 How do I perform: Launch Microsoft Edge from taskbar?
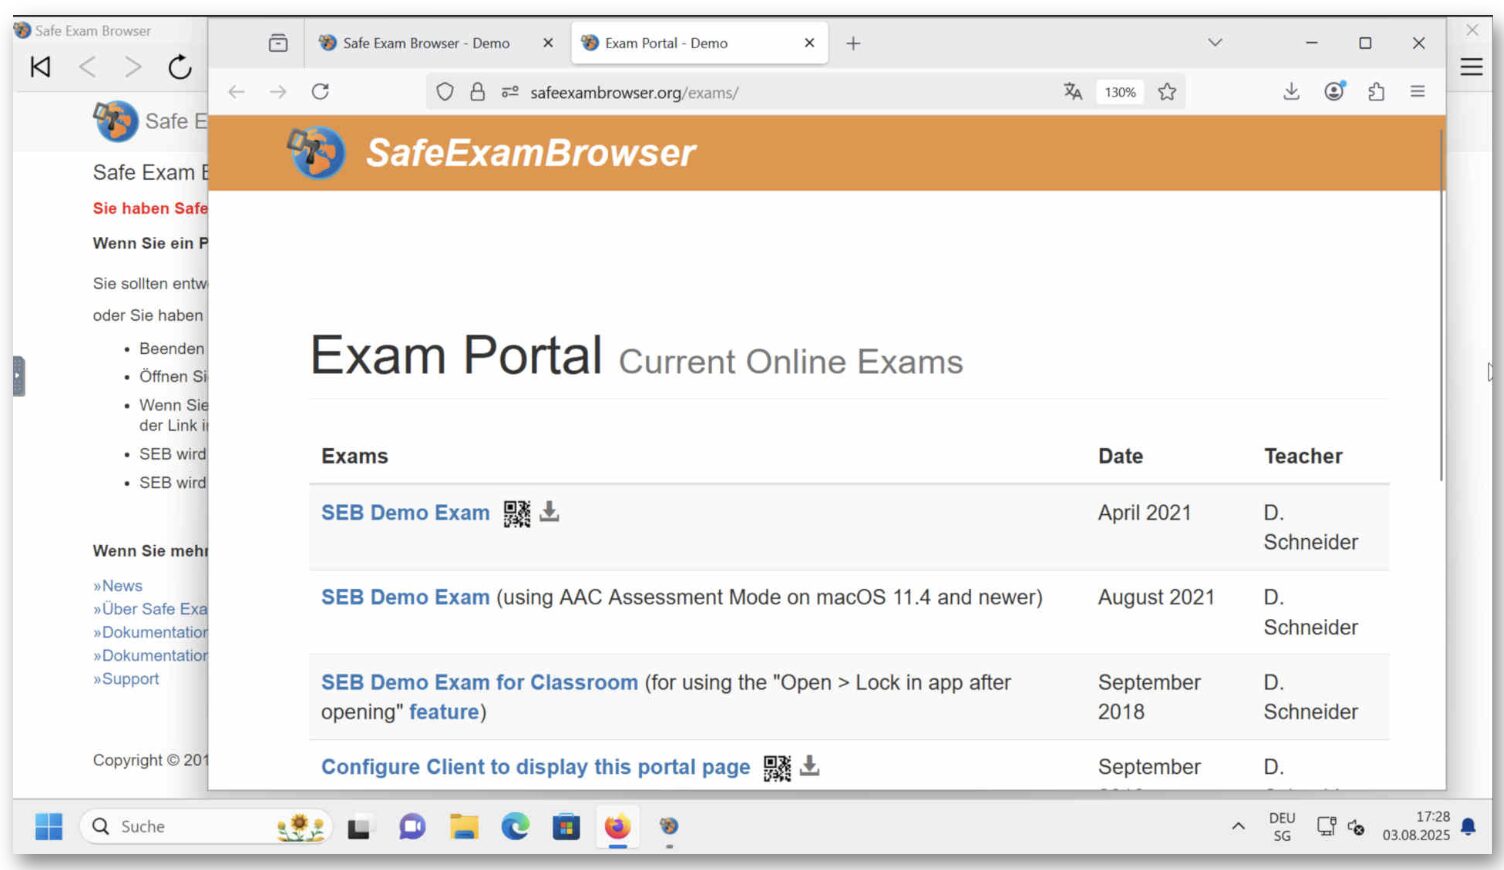[x=515, y=827]
